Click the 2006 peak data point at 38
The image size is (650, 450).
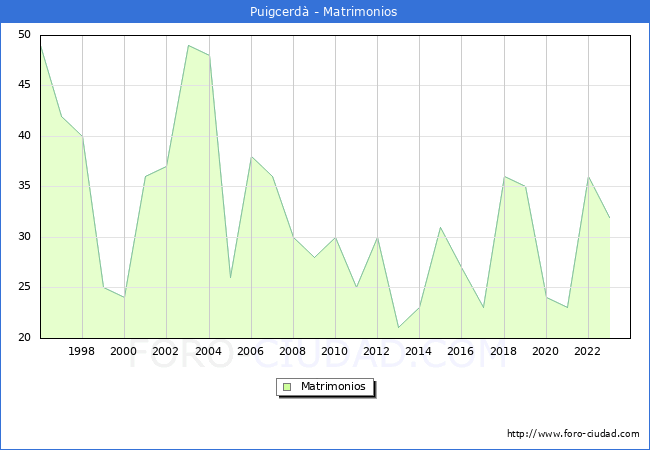point(251,157)
